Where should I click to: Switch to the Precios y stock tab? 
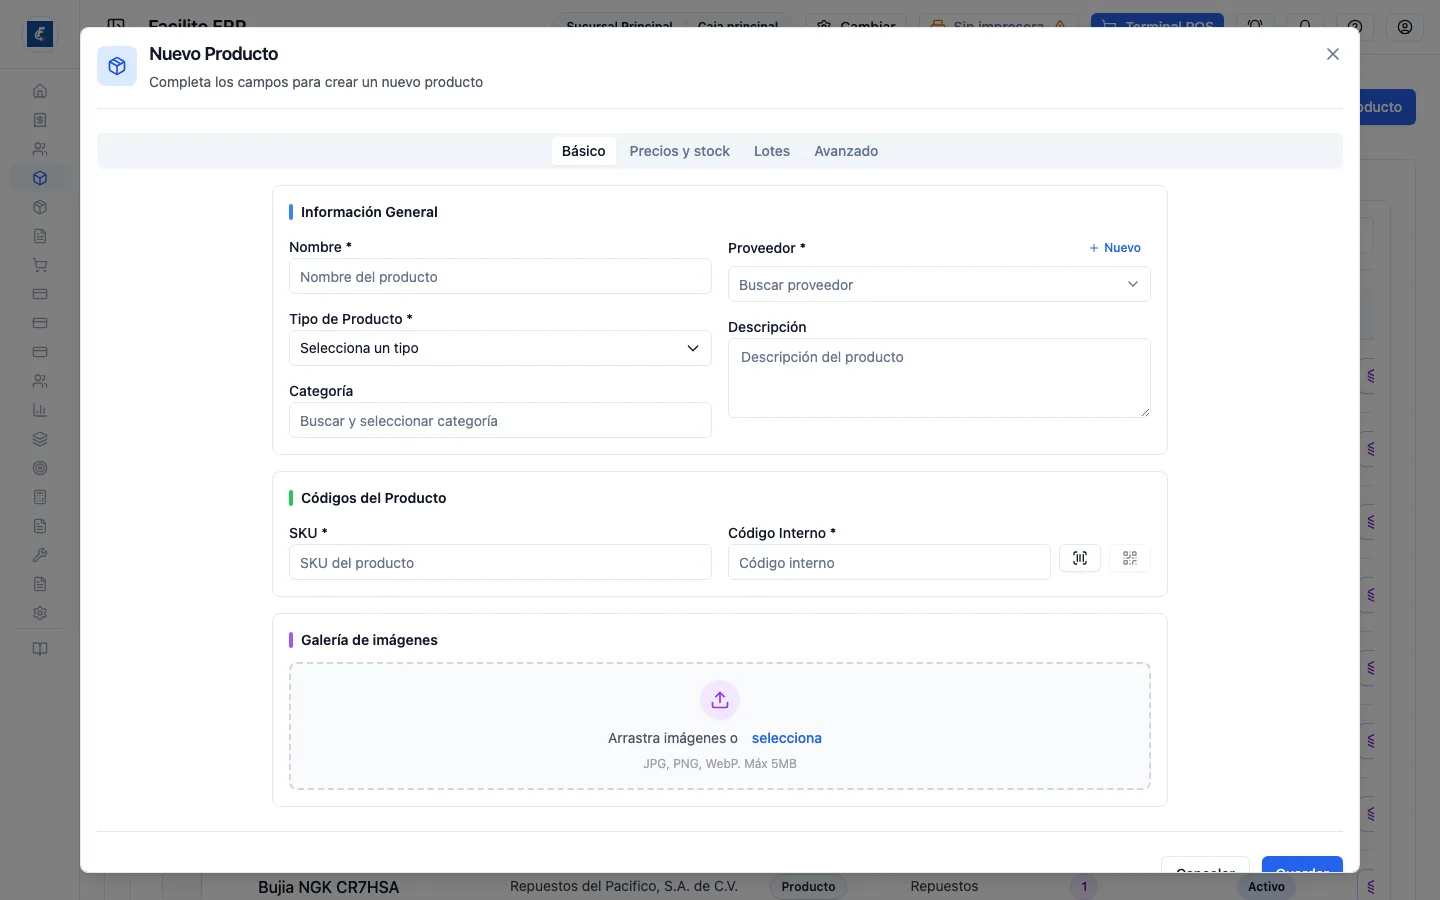[679, 151]
